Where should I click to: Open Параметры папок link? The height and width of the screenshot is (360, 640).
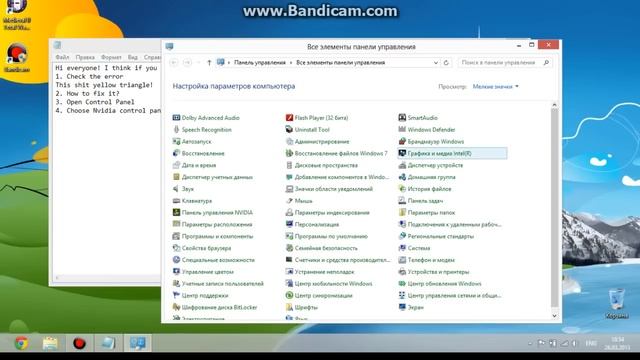(x=431, y=212)
